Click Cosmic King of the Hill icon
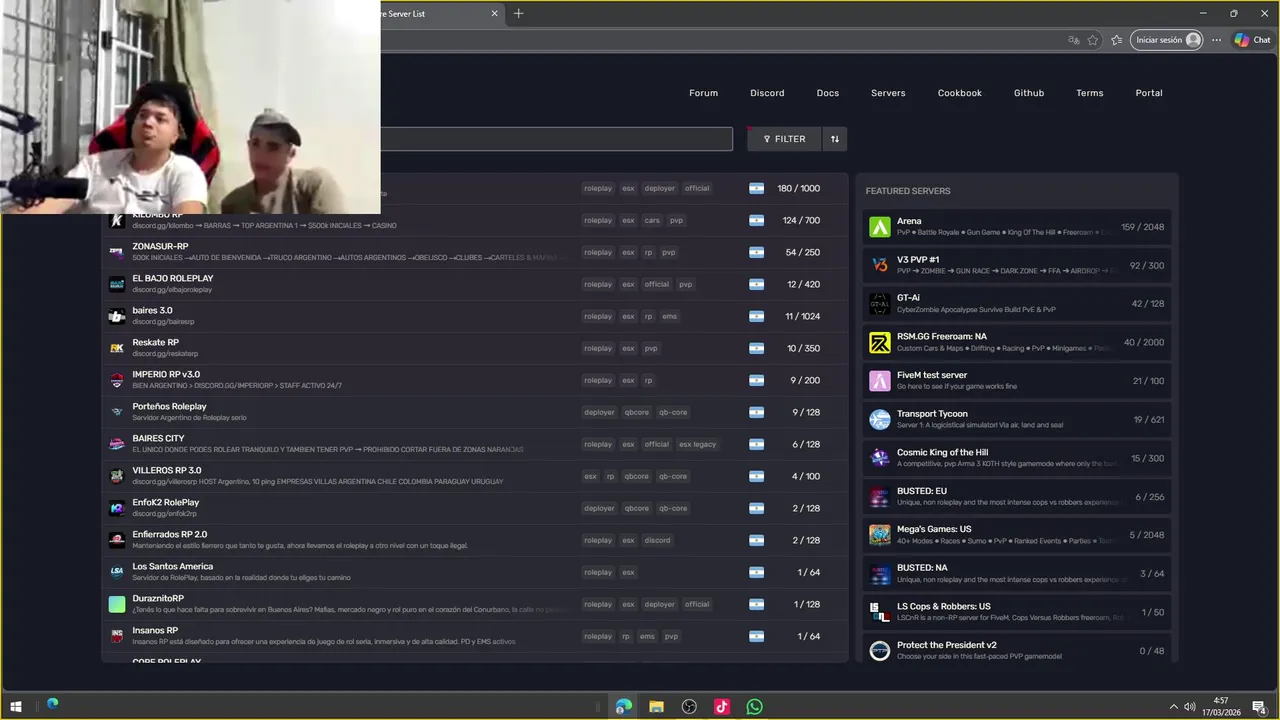1280x720 pixels. pos(880,458)
